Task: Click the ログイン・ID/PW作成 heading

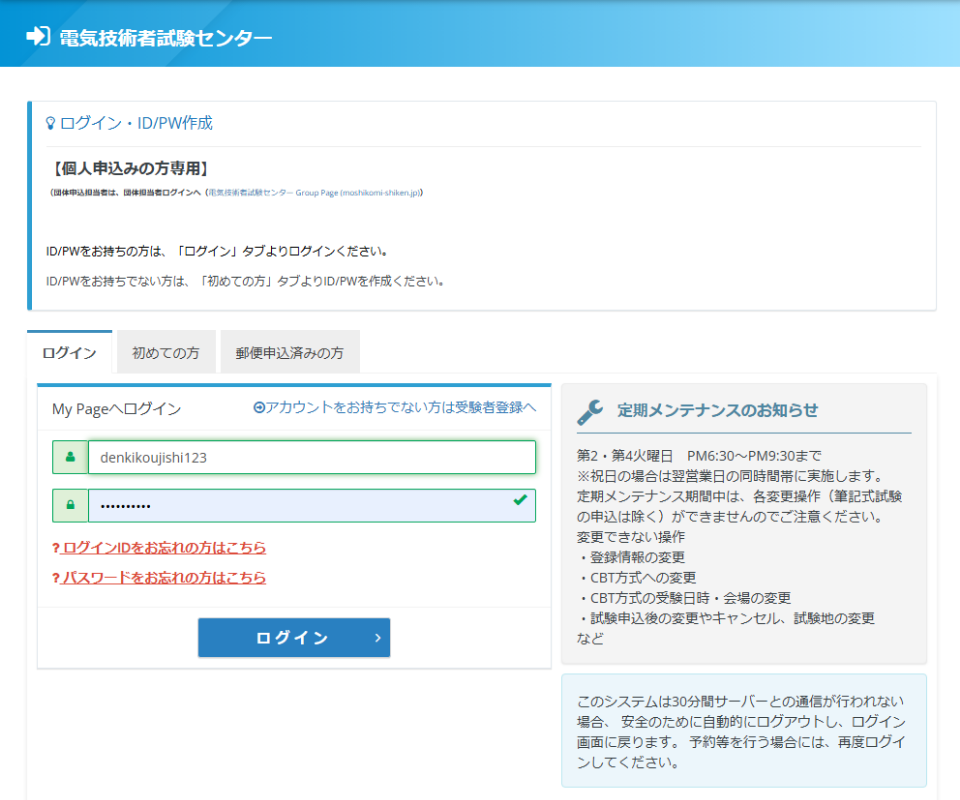Action: (136, 123)
